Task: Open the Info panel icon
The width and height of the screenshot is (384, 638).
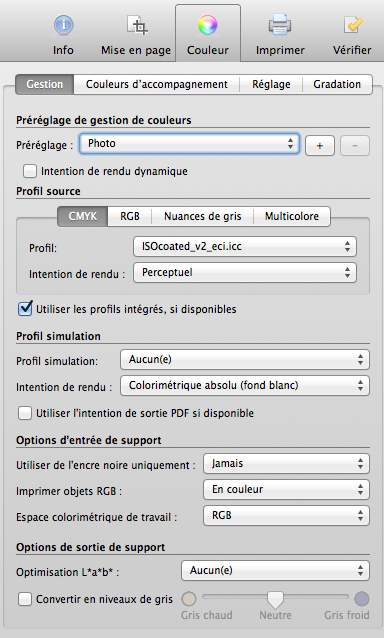Action: point(63,25)
